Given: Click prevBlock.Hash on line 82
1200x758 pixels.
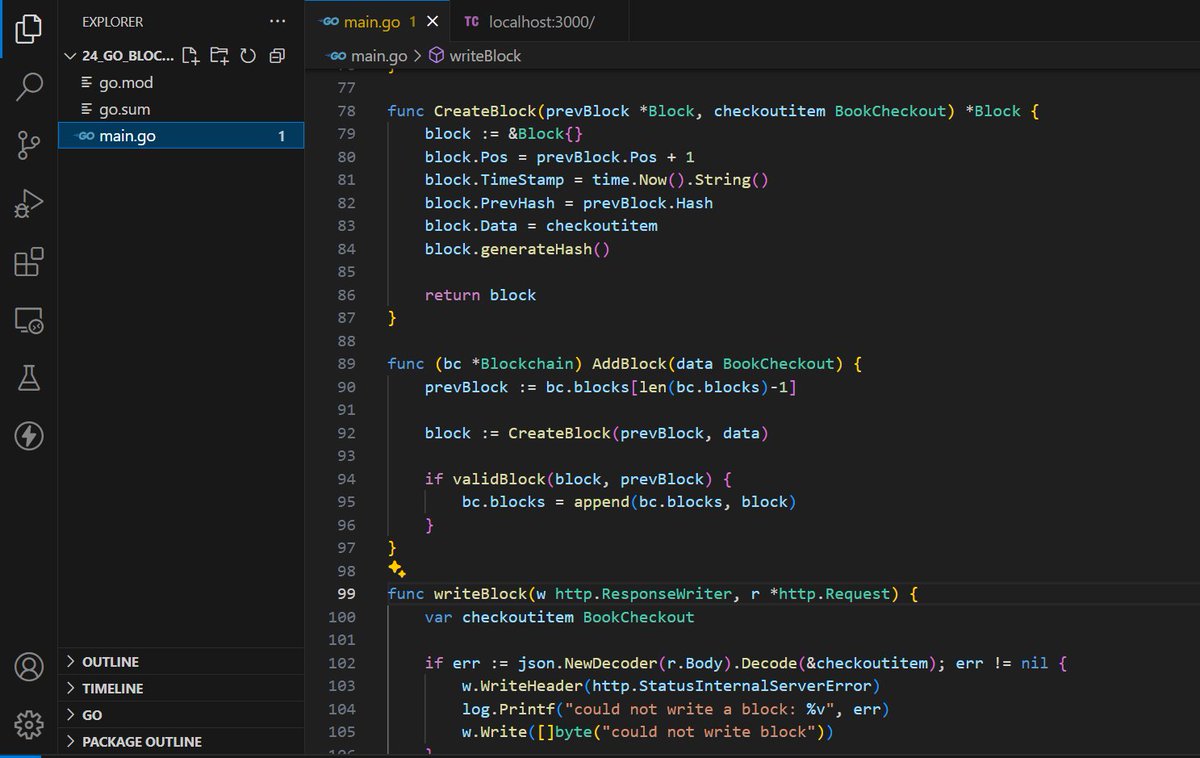Looking at the screenshot, I should pos(648,203).
